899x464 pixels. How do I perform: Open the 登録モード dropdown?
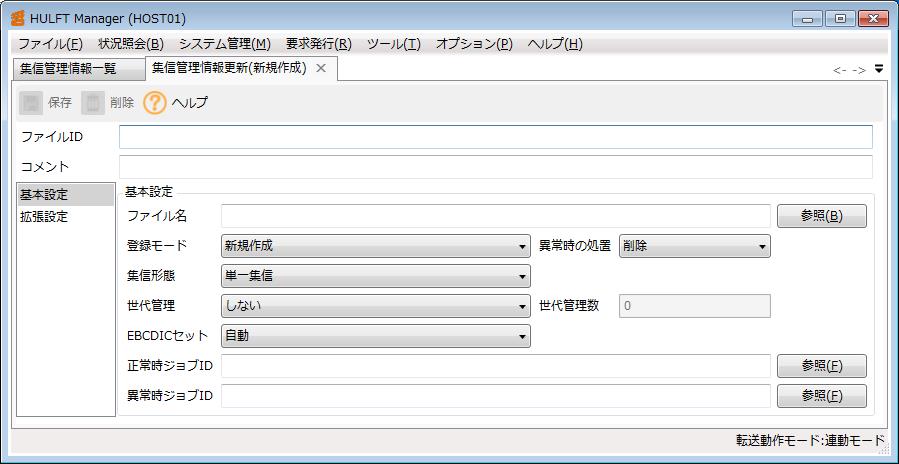click(x=376, y=246)
